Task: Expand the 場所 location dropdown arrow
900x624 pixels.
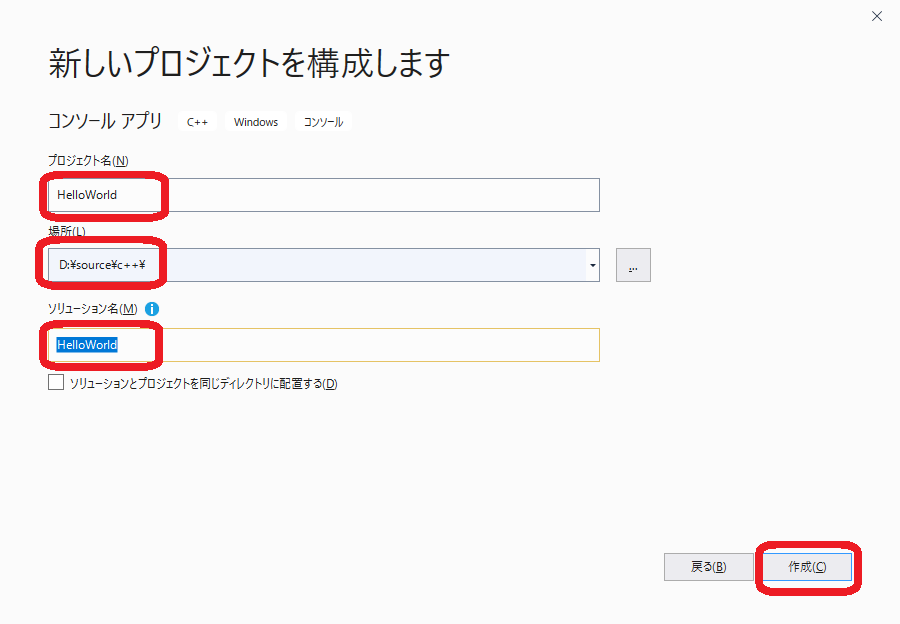Action: tap(592, 265)
